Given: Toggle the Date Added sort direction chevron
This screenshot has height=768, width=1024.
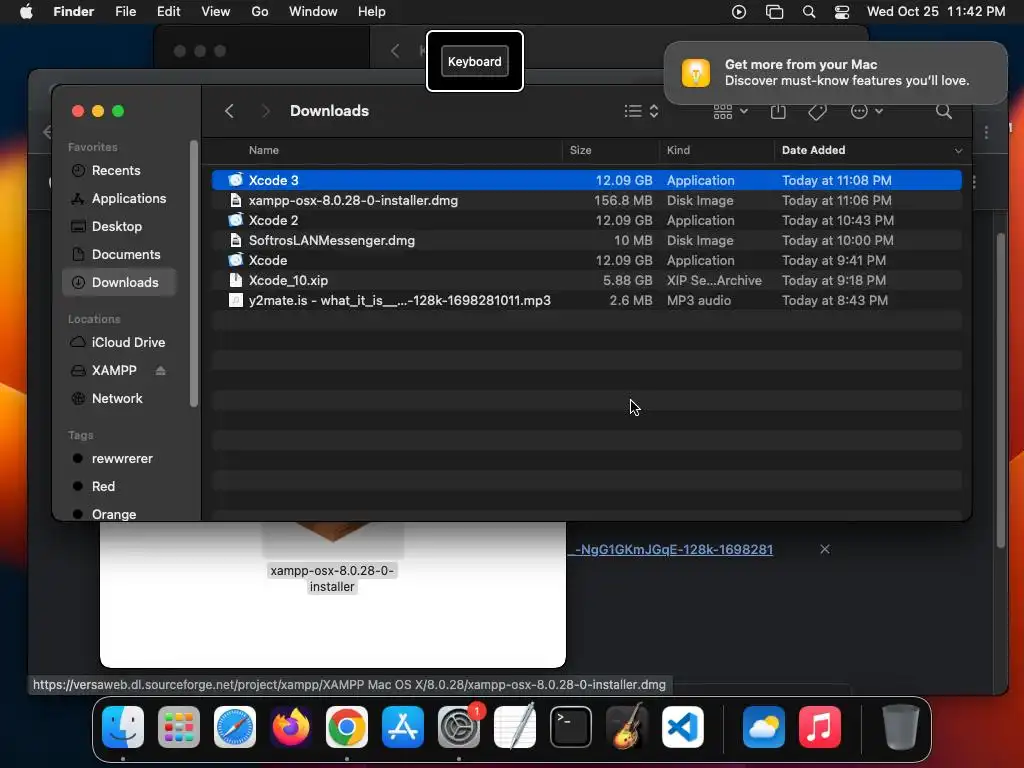Looking at the screenshot, I should [x=958, y=151].
